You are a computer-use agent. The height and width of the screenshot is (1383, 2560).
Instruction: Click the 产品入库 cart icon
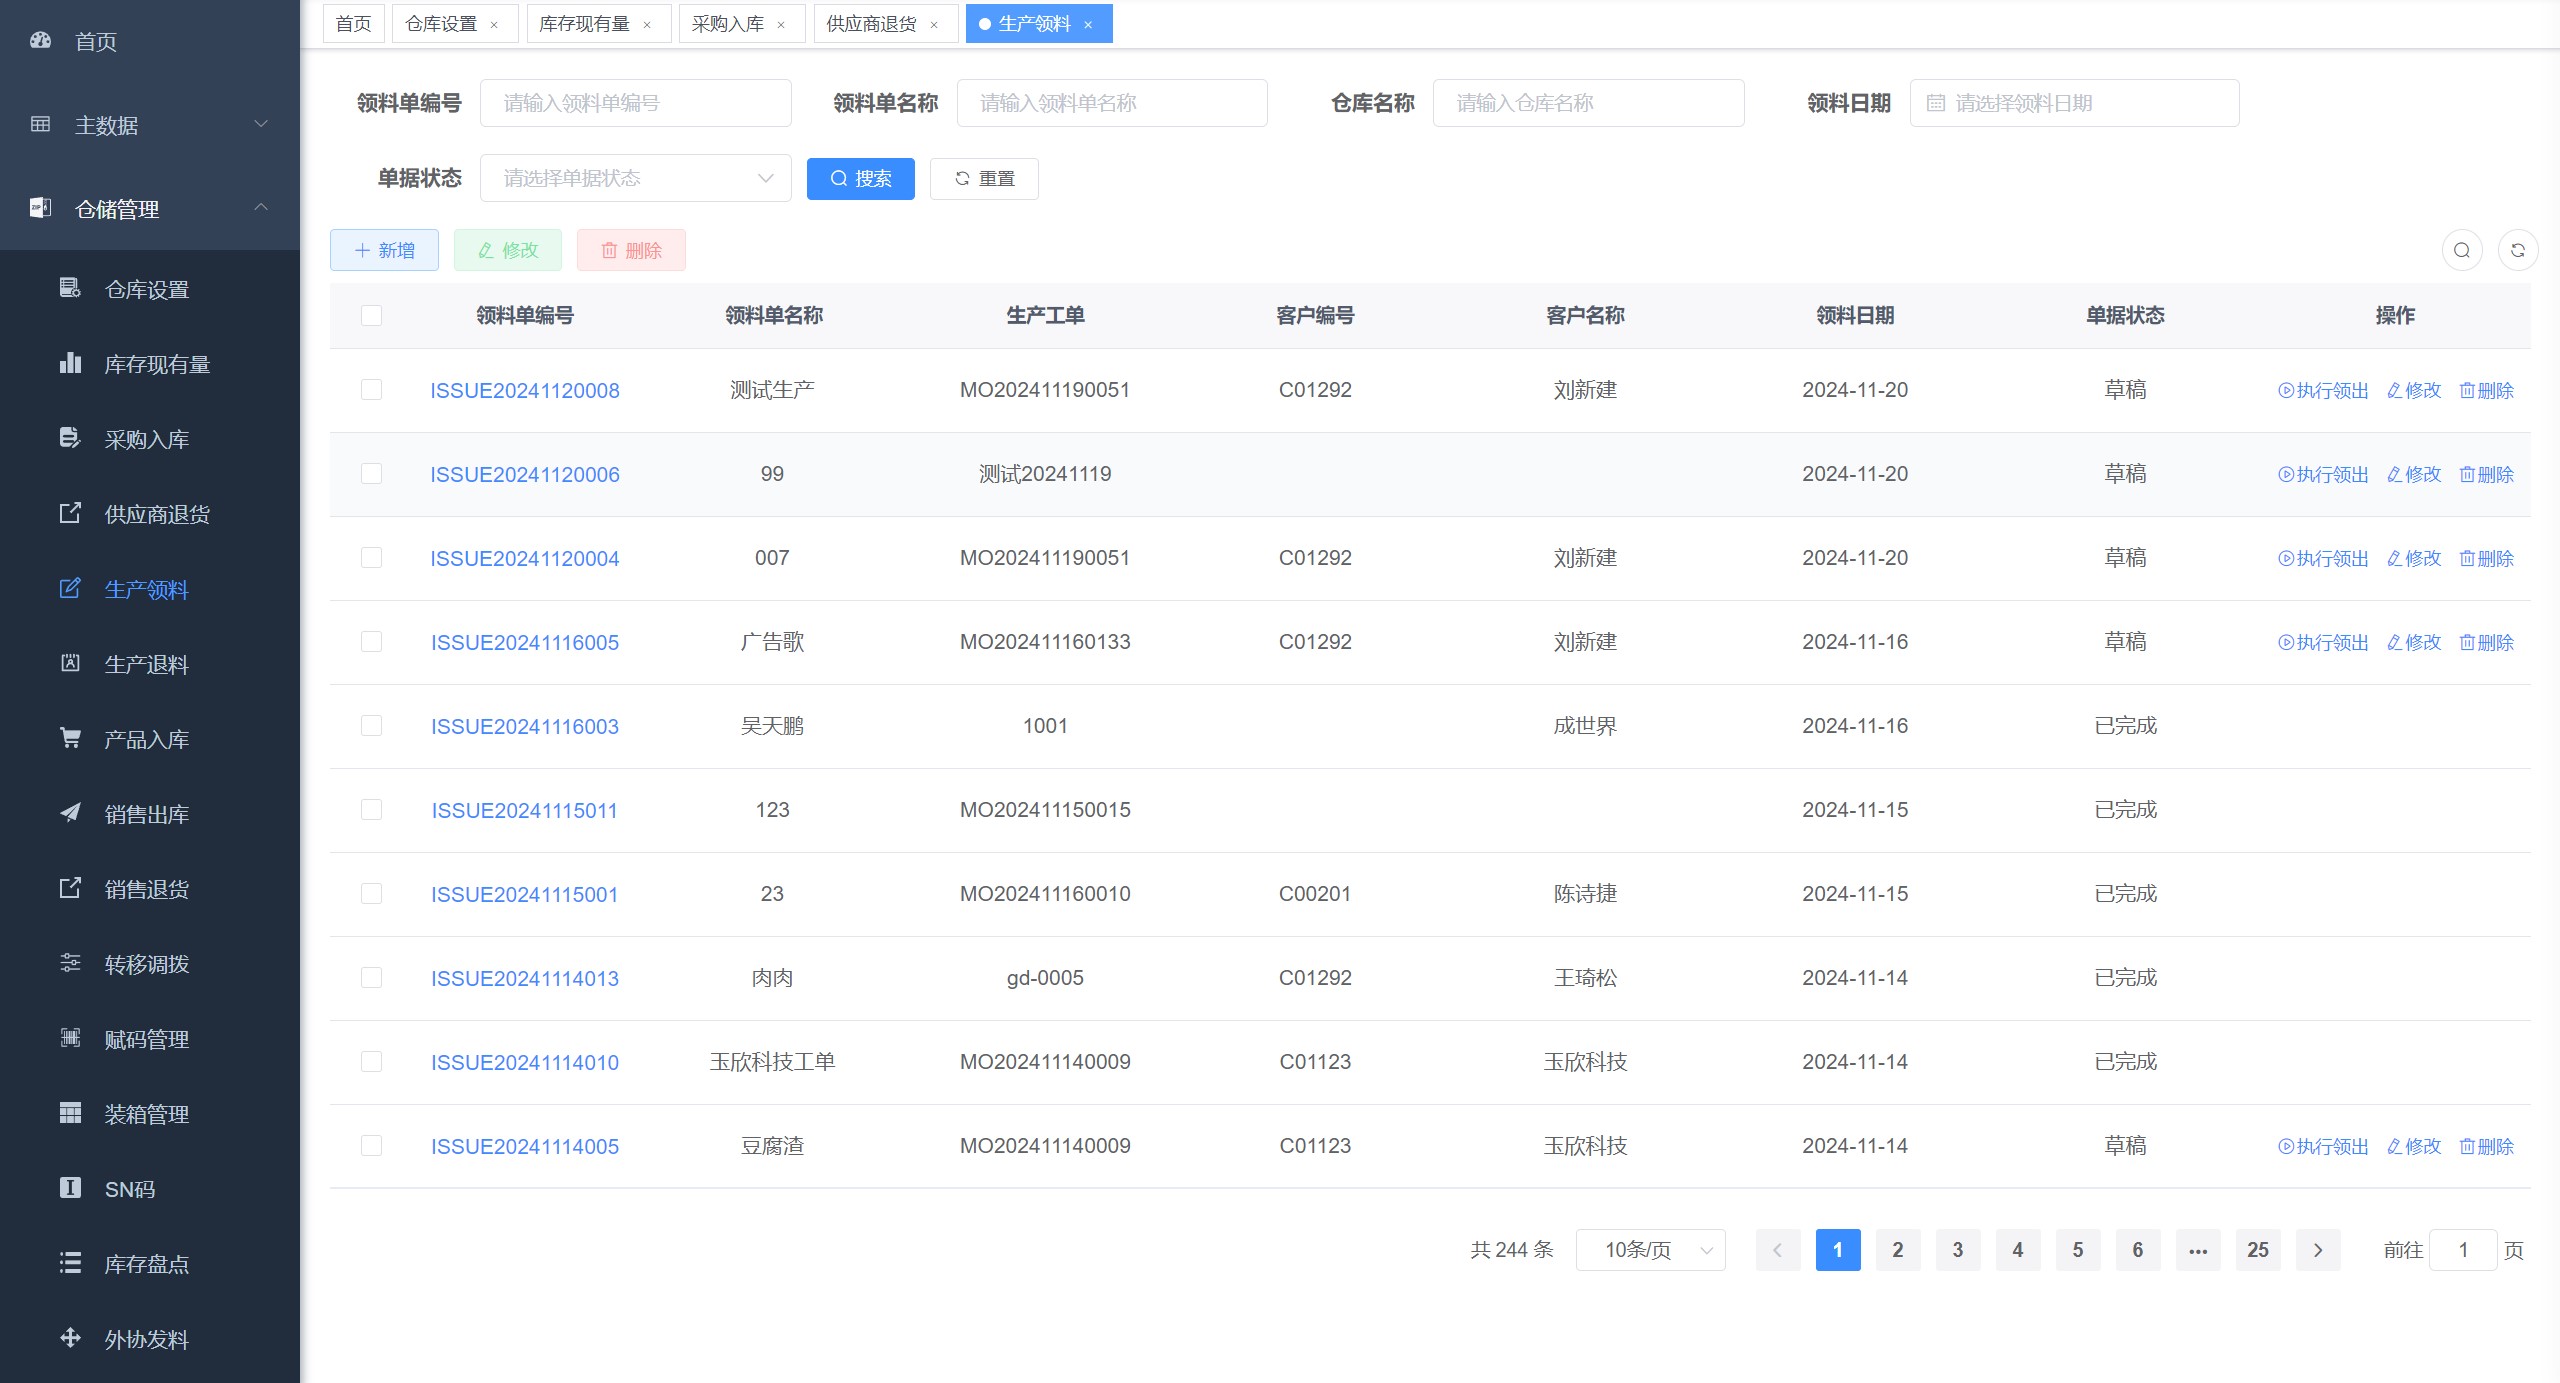click(70, 738)
